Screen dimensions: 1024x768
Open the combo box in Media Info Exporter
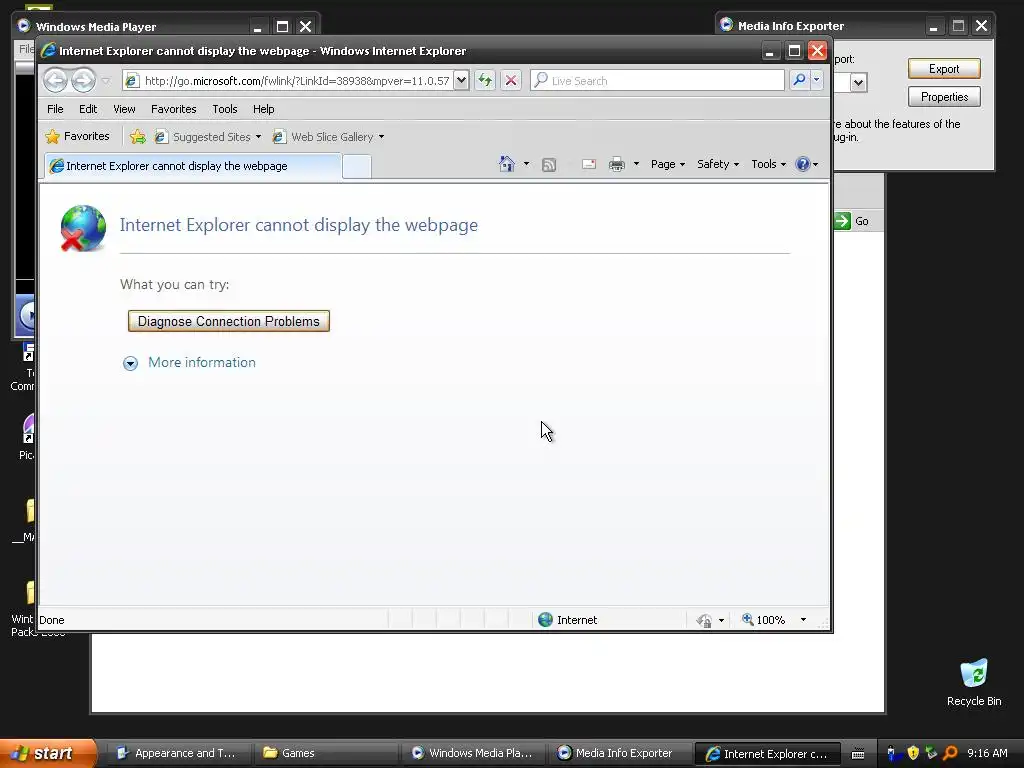[858, 83]
